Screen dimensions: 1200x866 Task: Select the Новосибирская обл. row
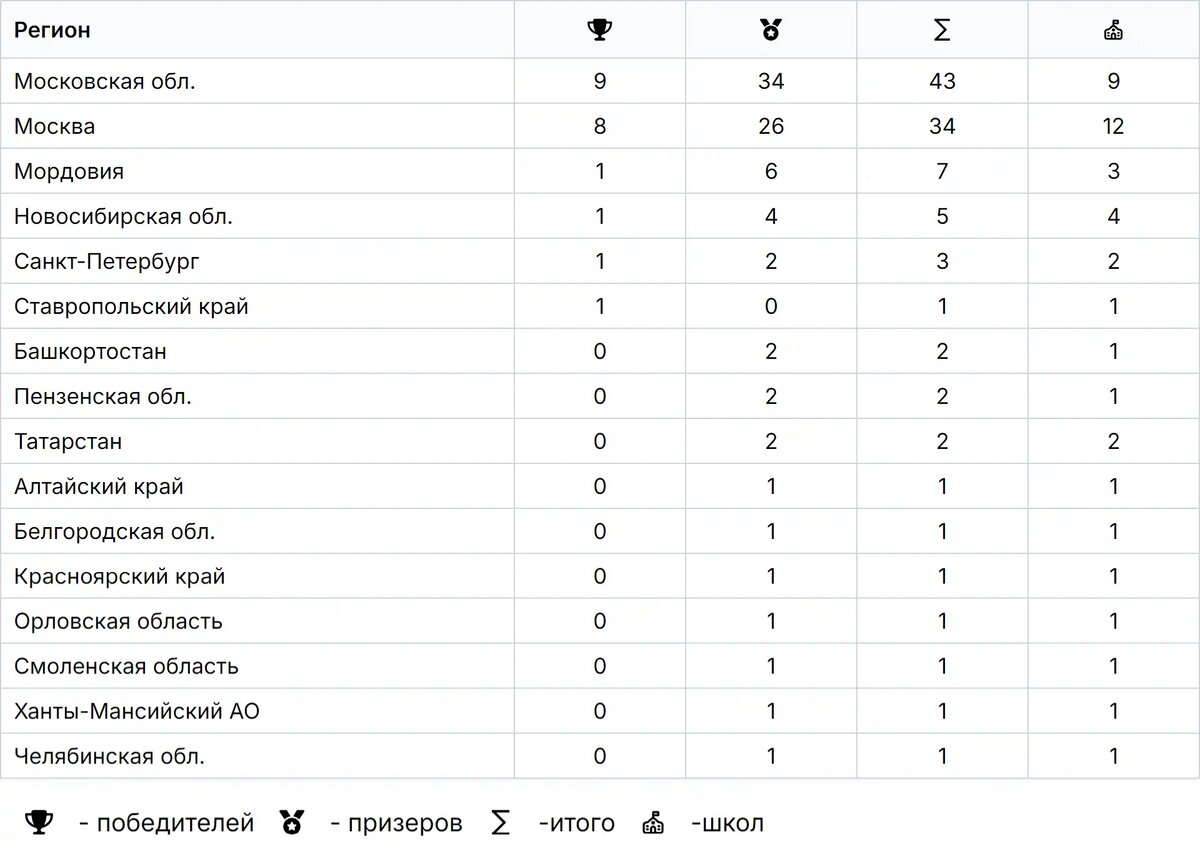[x=600, y=216]
